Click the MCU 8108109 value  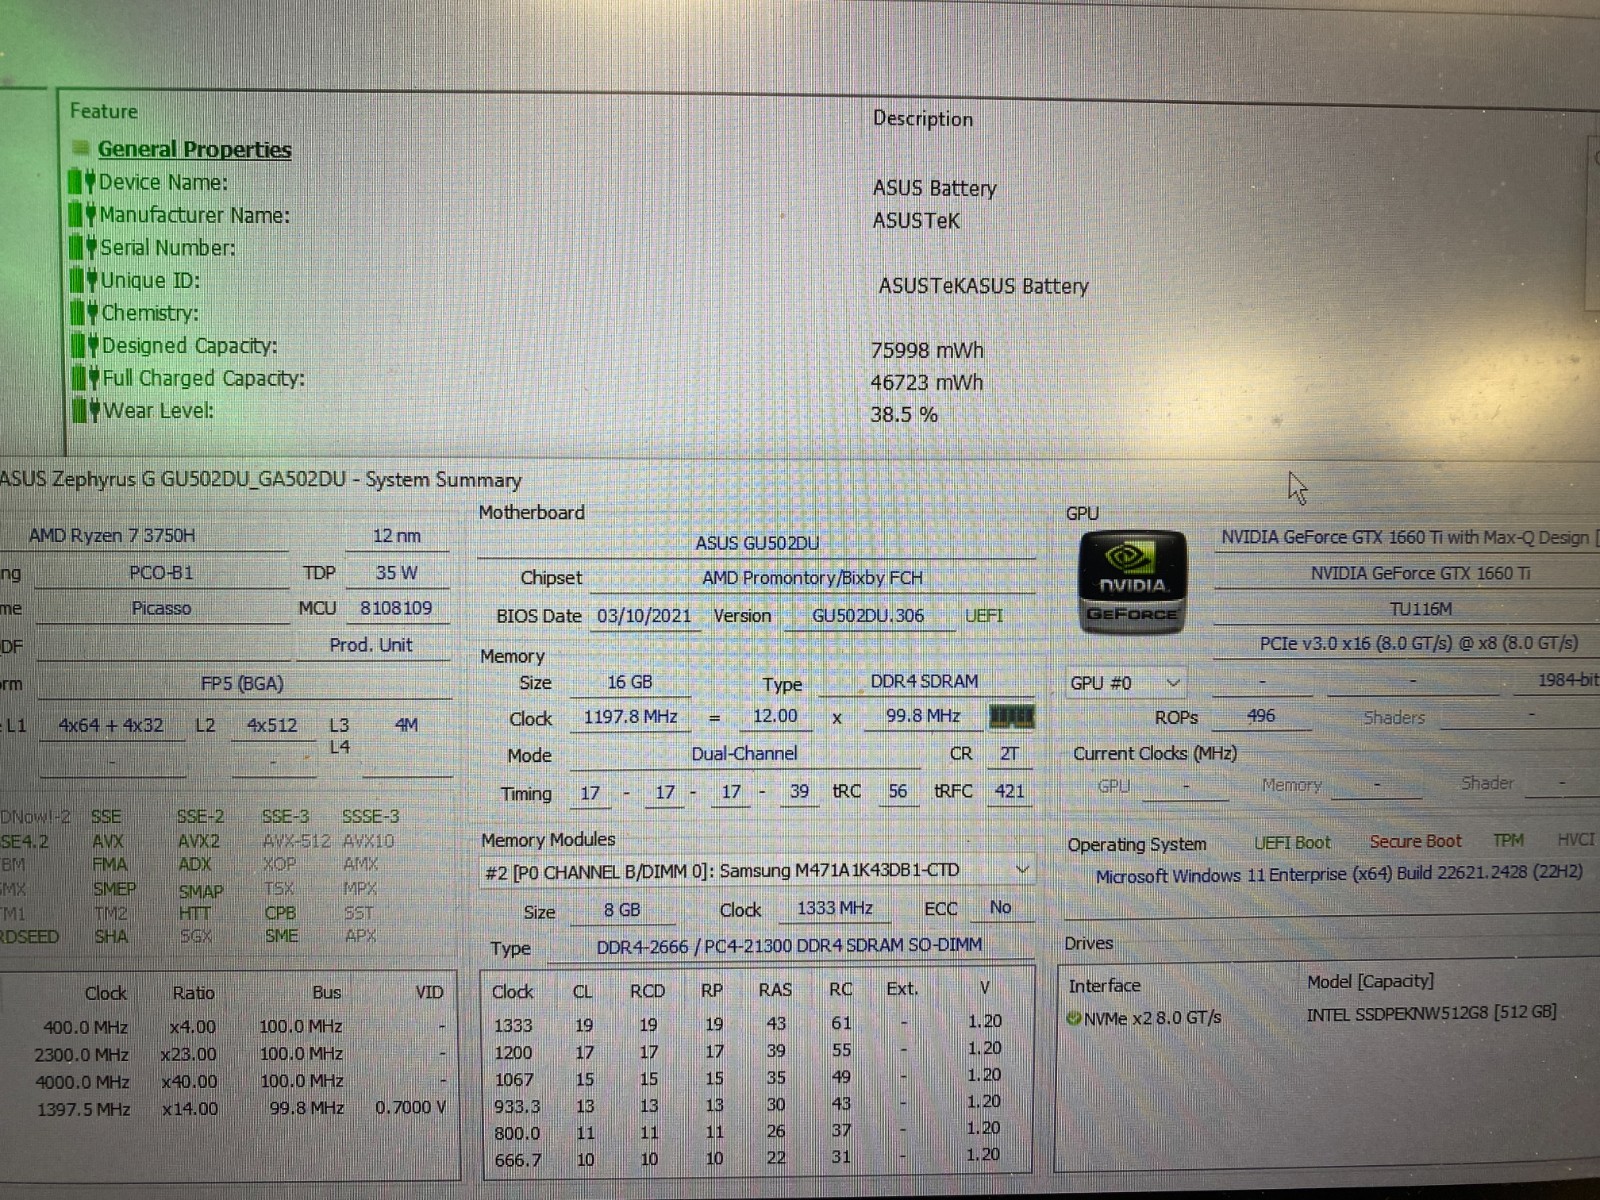point(396,608)
